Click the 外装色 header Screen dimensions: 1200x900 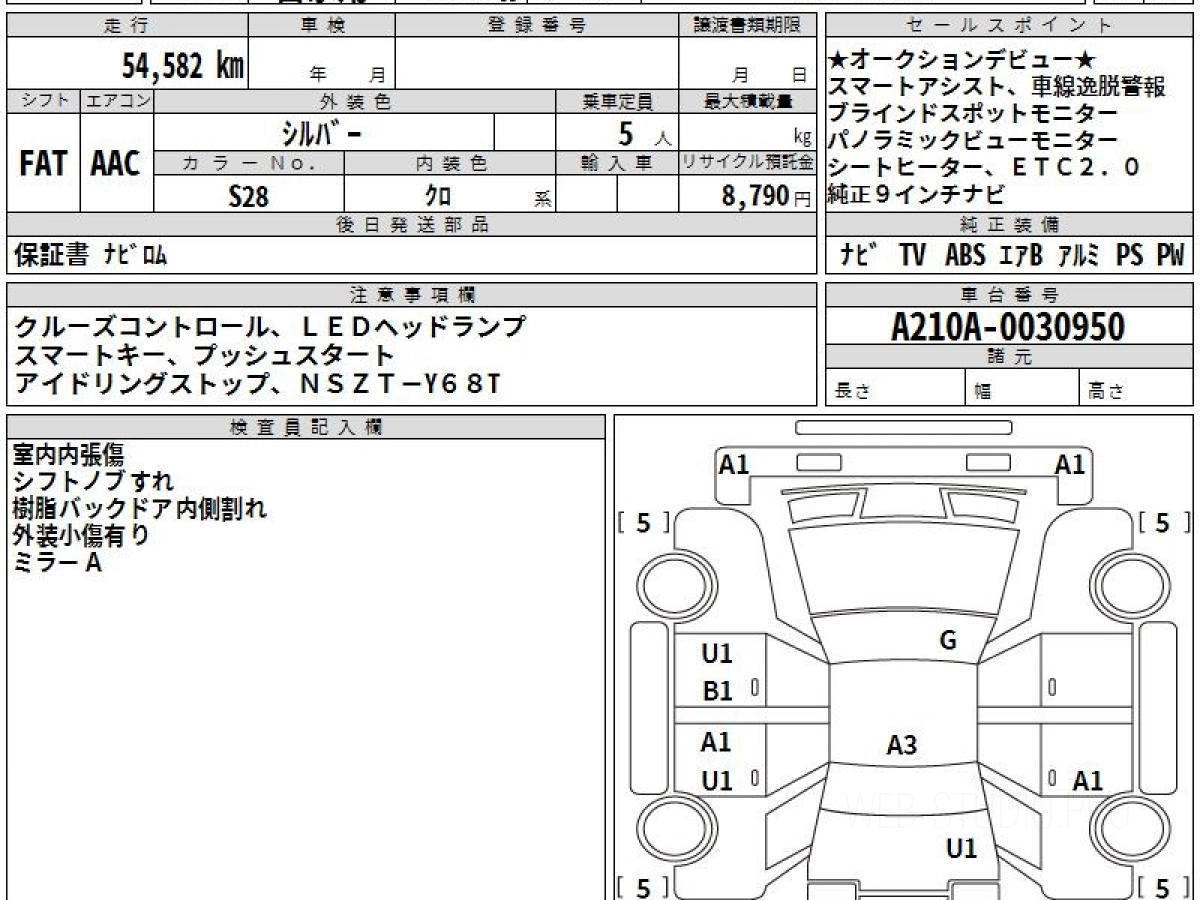click(355, 101)
